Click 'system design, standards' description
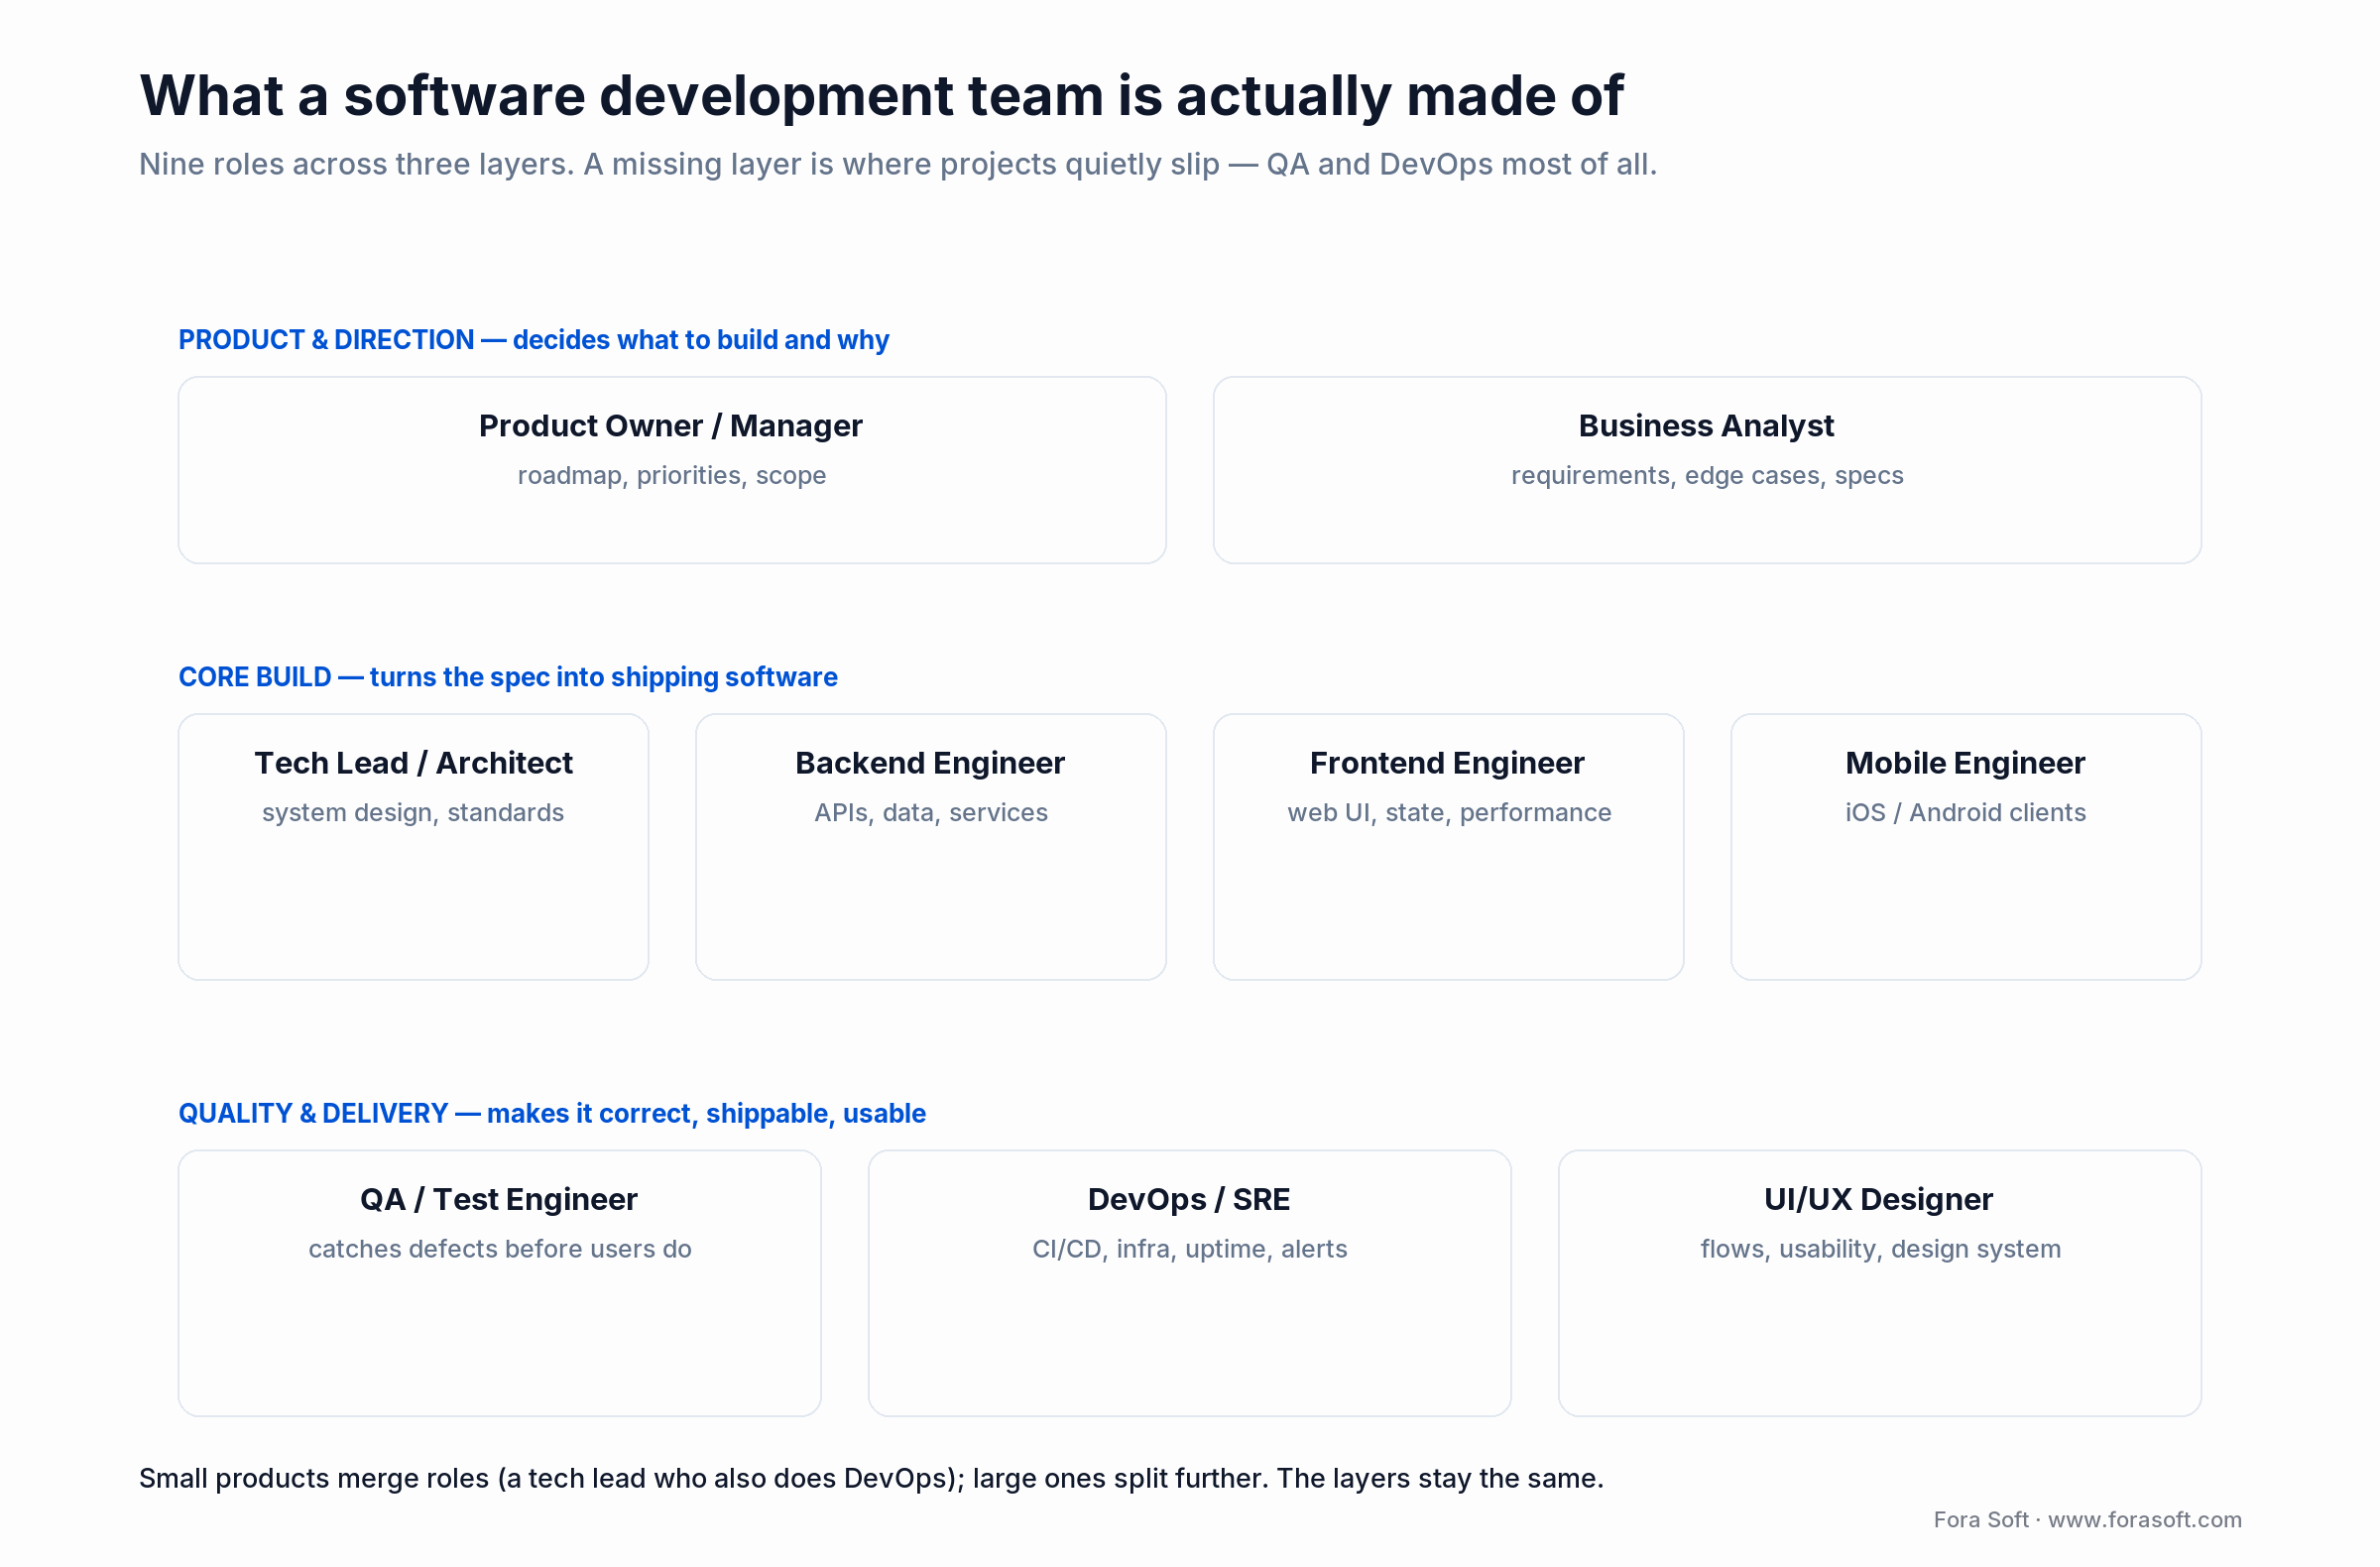The width and height of the screenshot is (2380, 1567). pos(413,812)
